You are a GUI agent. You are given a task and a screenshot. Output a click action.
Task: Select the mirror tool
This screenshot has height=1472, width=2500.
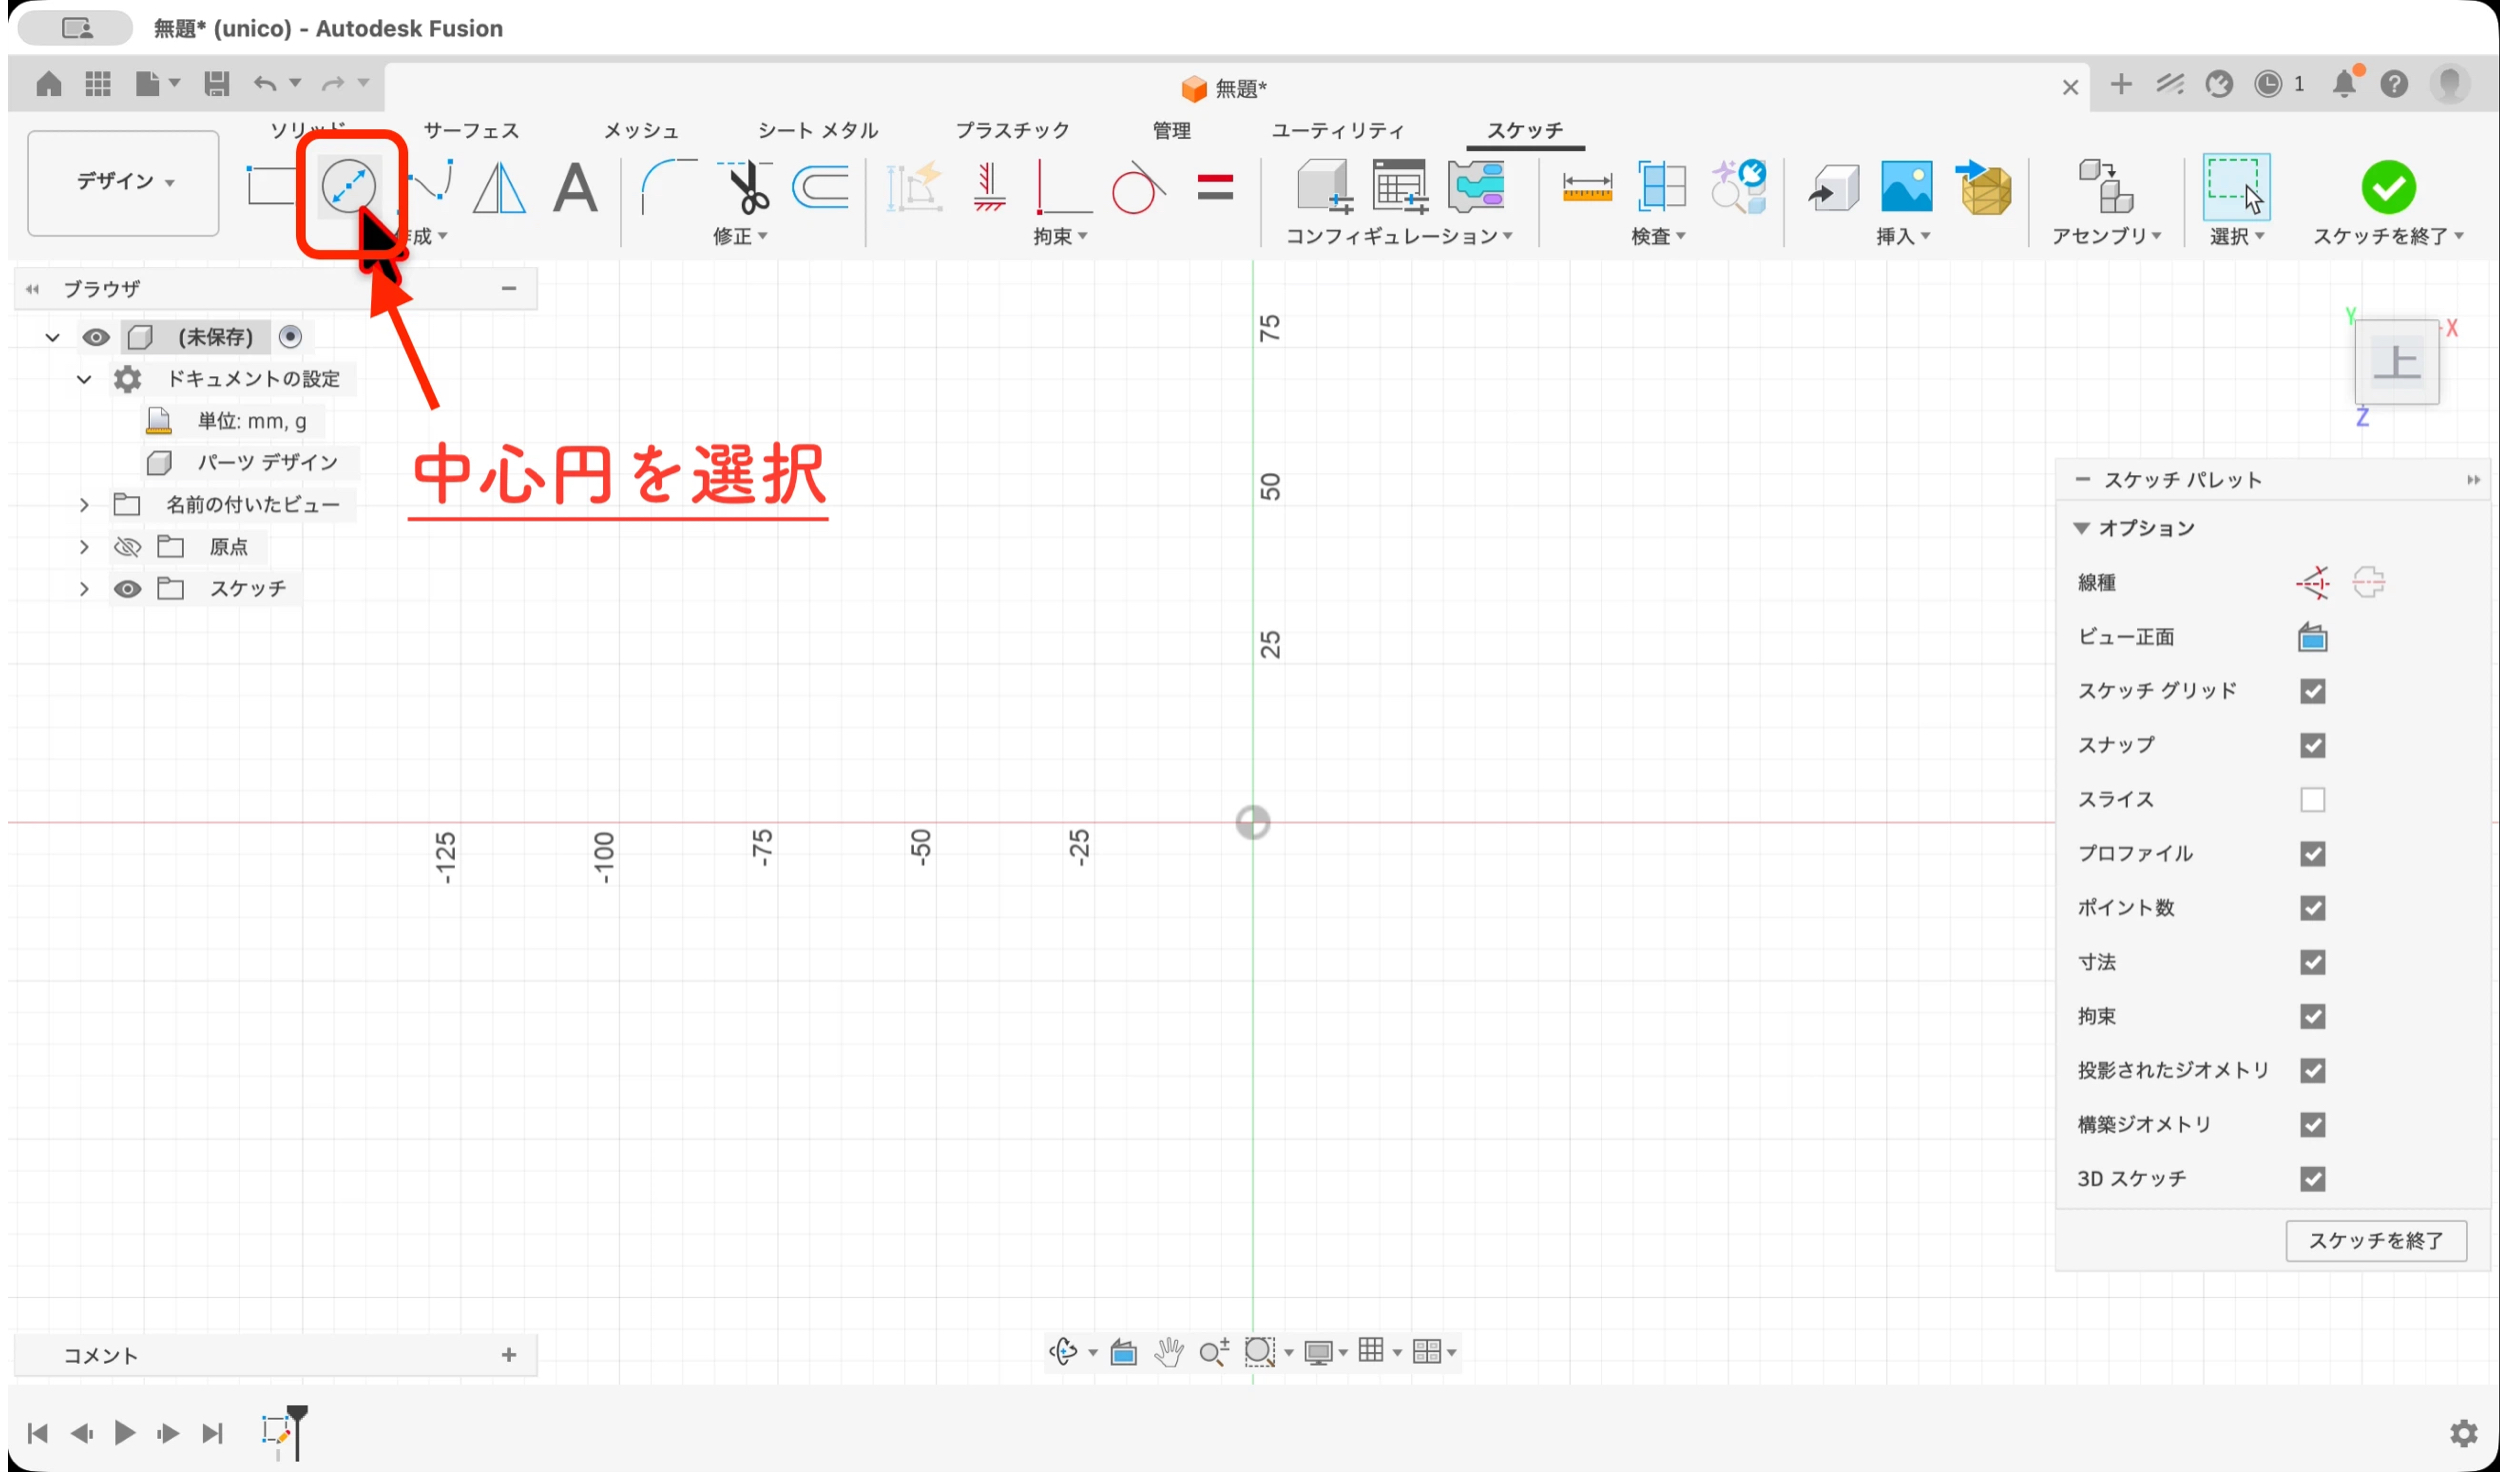(x=498, y=187)
